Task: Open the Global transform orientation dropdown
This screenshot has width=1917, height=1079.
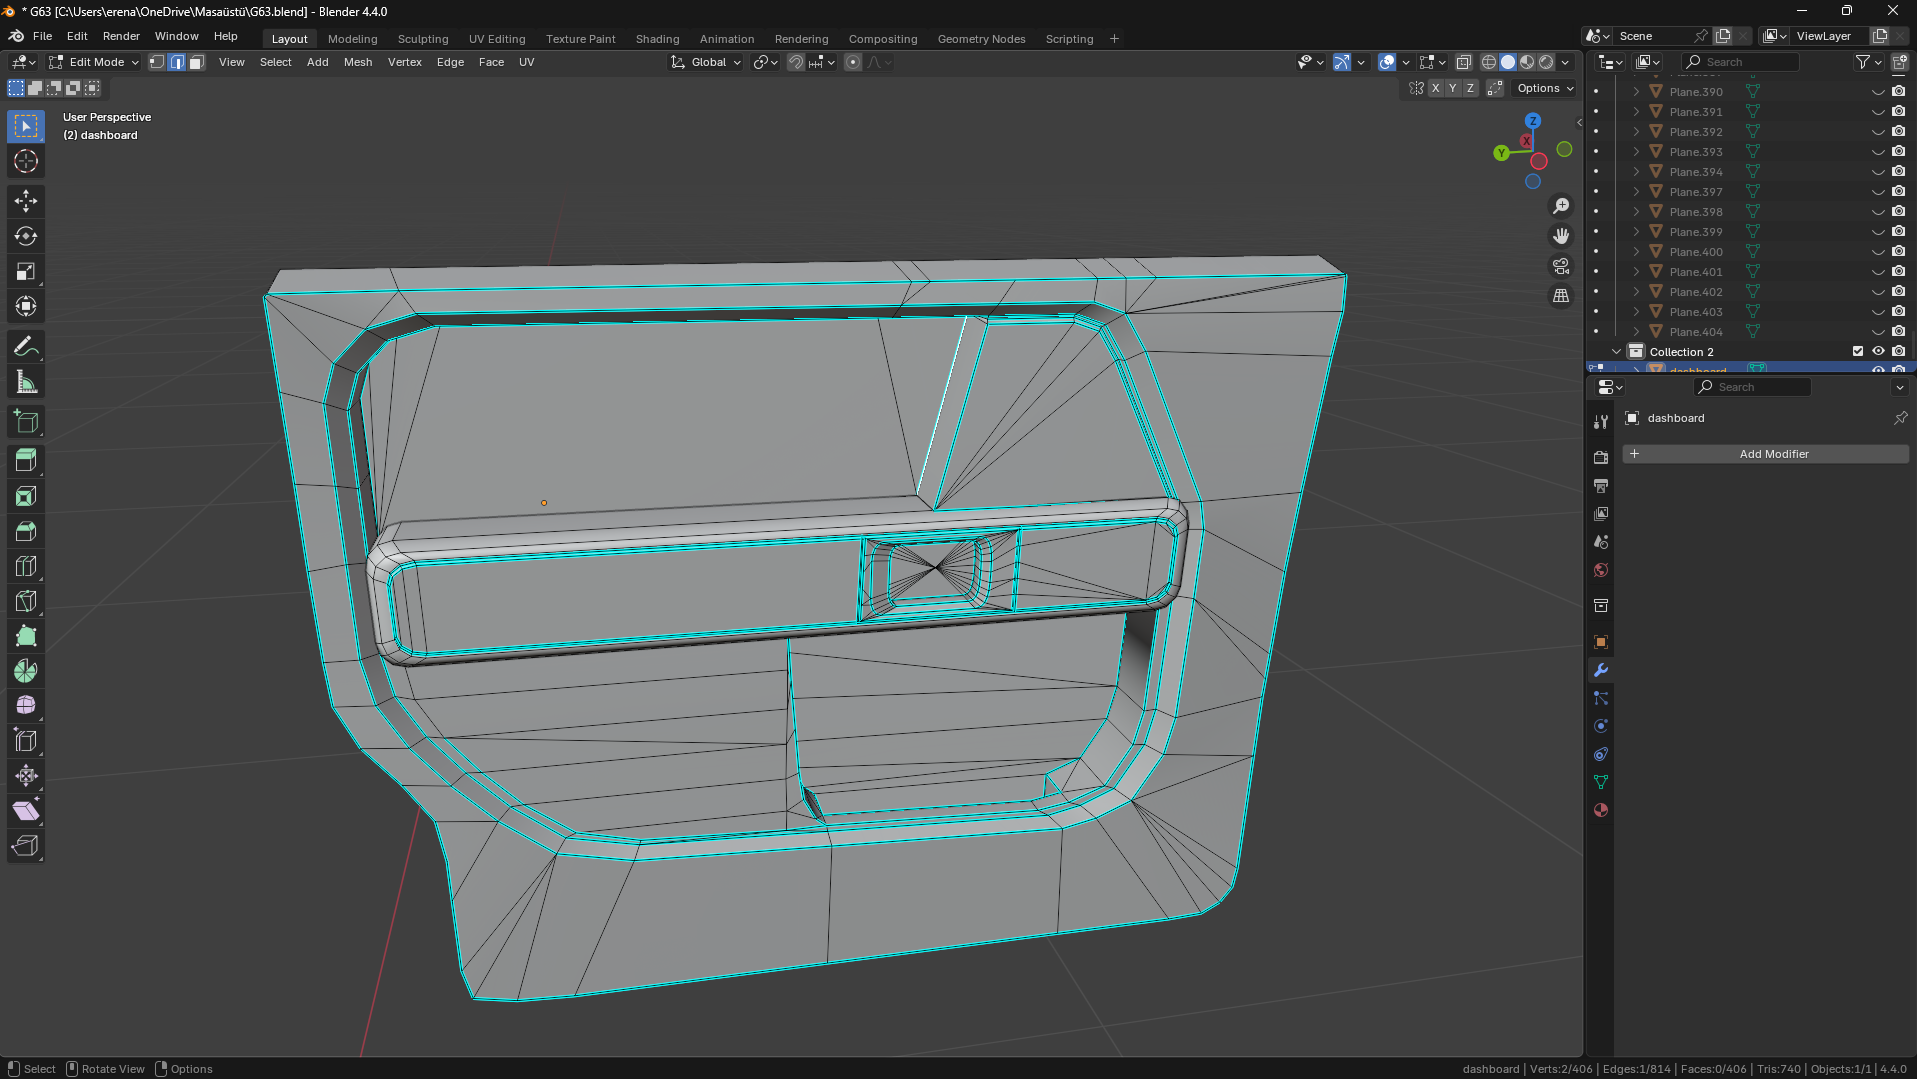Action: pos(706,62)
